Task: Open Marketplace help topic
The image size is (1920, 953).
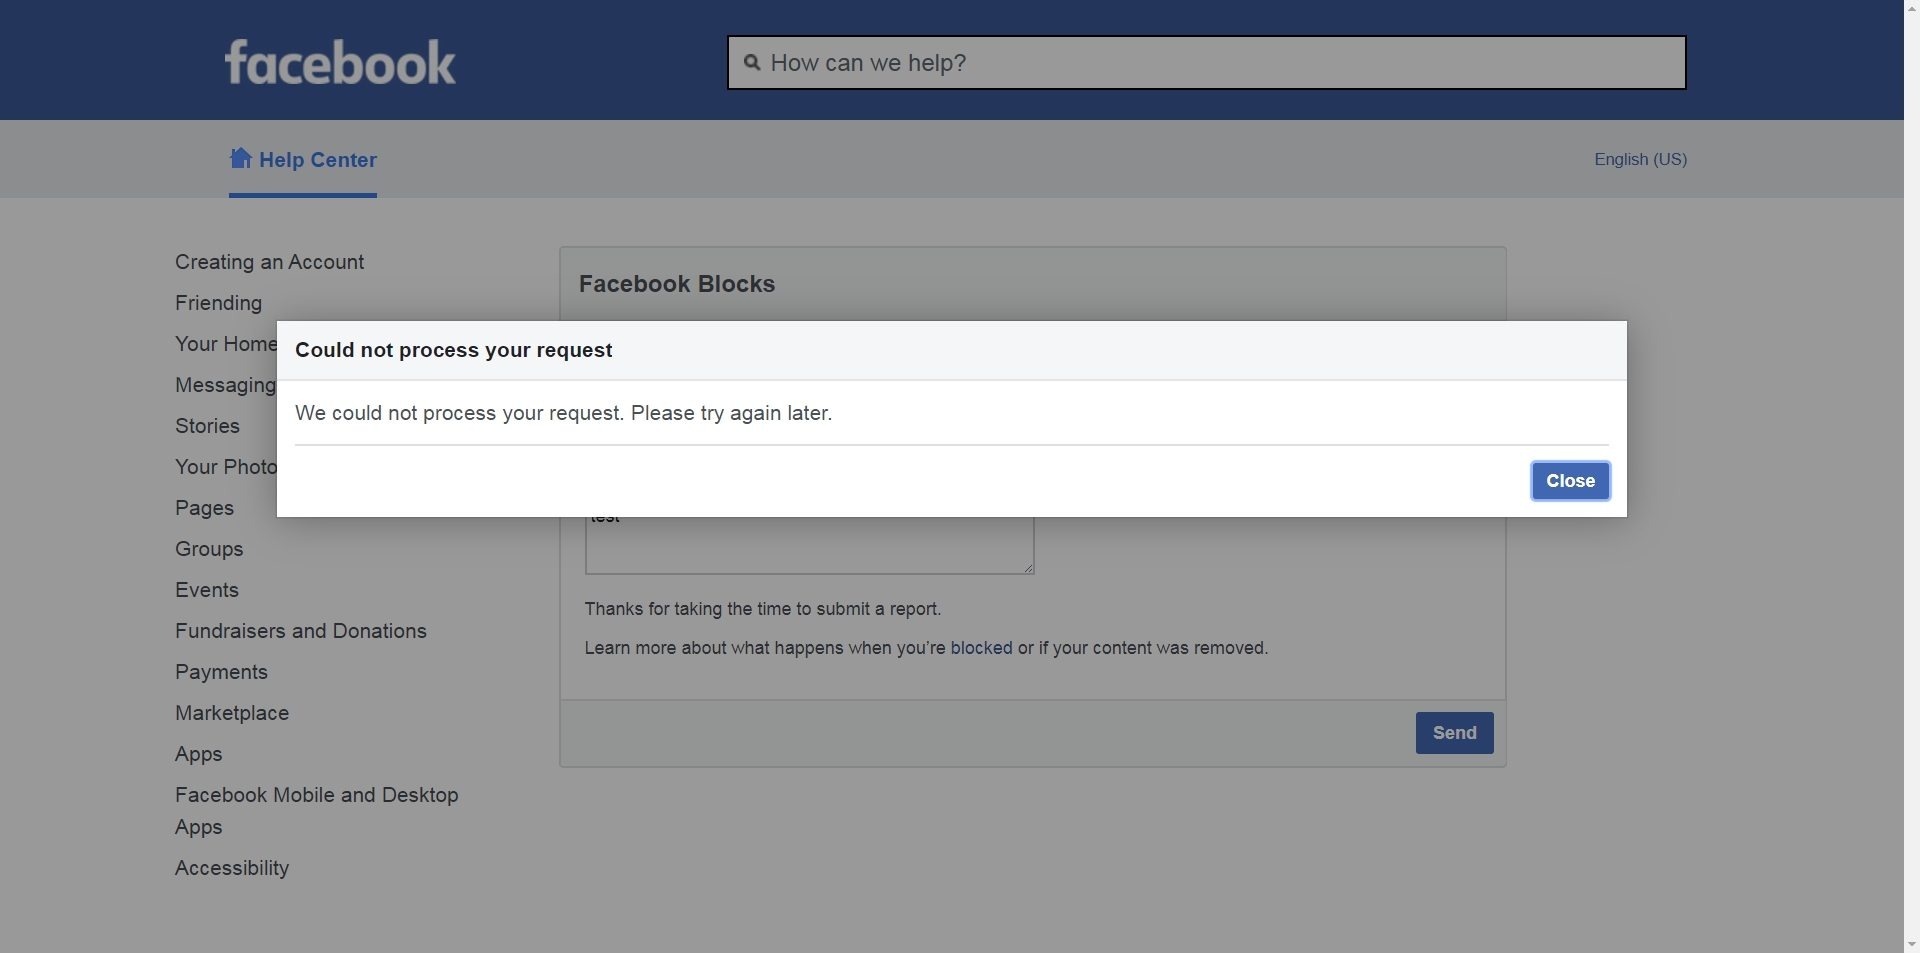Action: (x=232, y=713)
